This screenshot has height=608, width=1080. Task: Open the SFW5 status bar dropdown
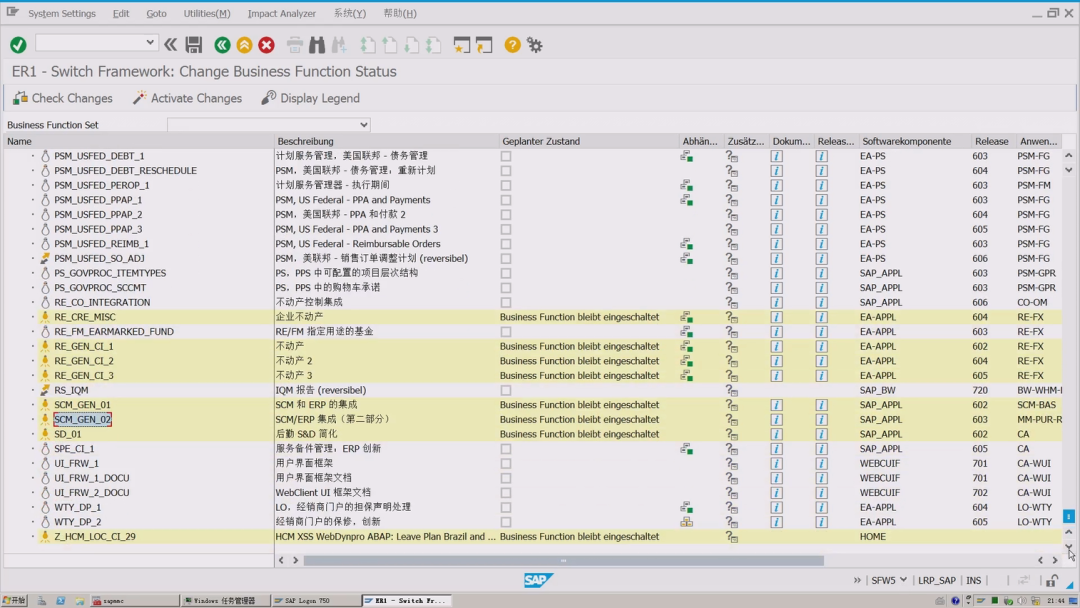click(903, 580)
